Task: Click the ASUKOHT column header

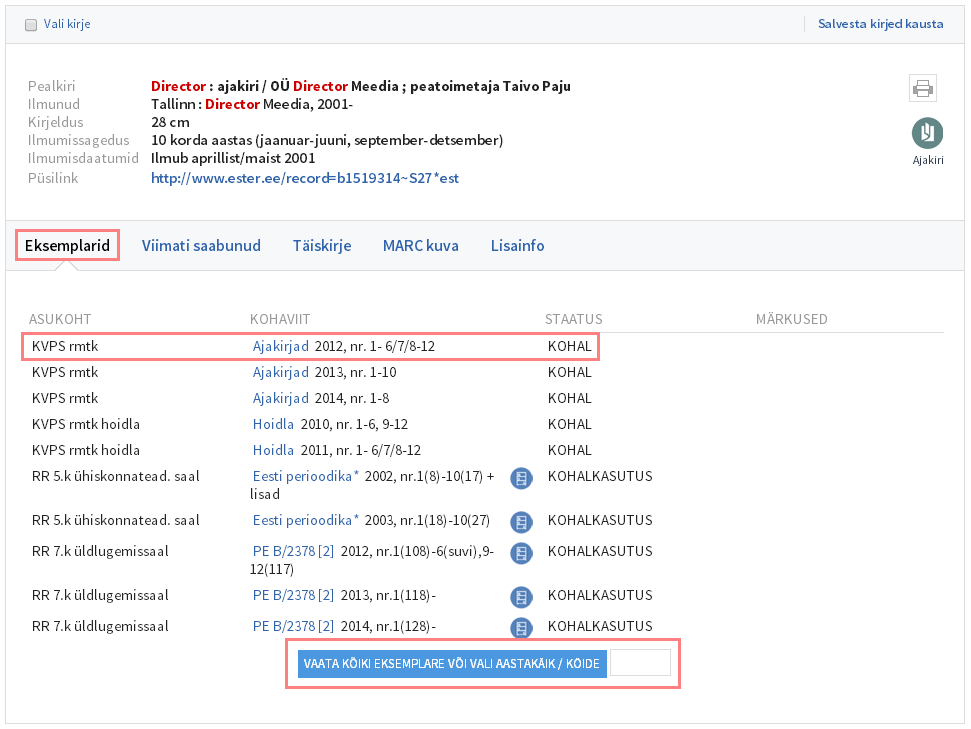Action: click(60, 319)
